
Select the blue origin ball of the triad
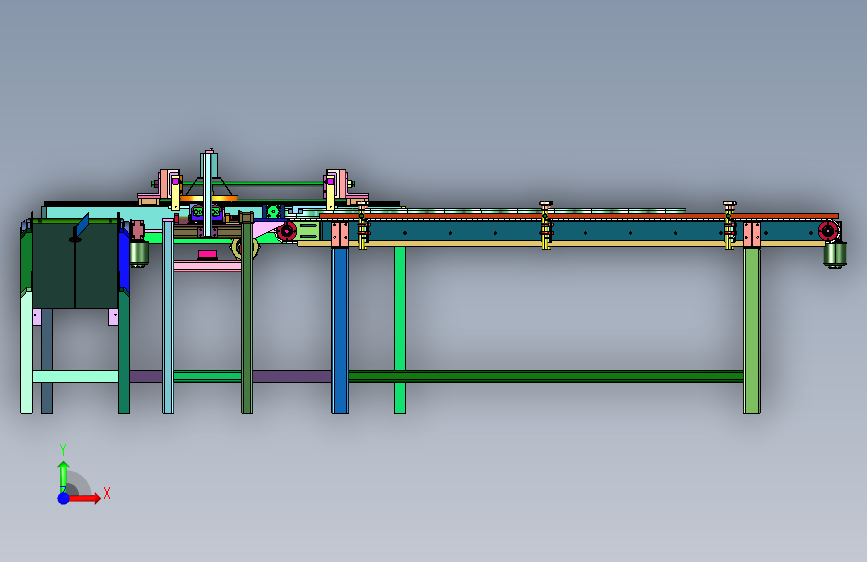64,498
